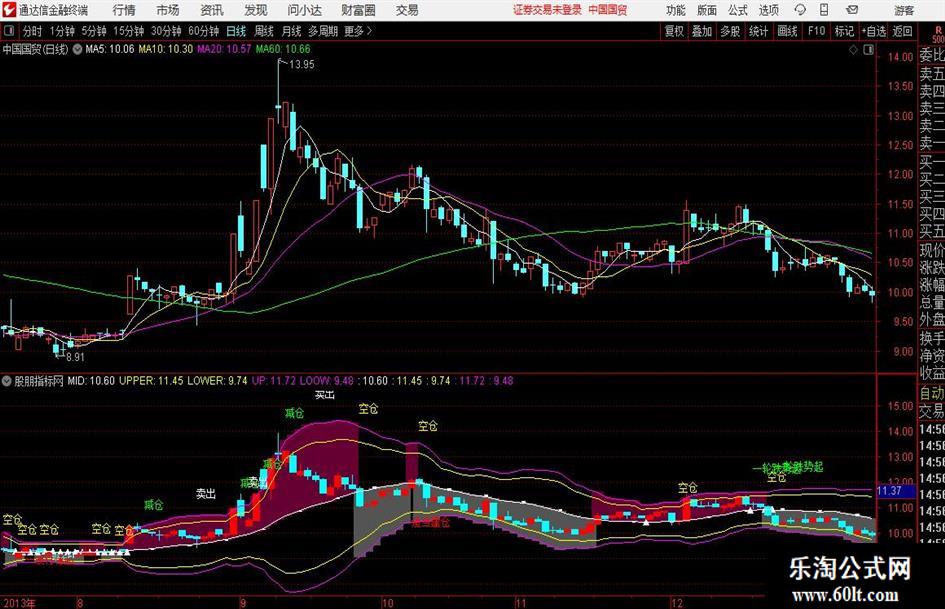The width and height of the screenshot is (945, 609).
Task: Click the 自动 label in the right panel
Action: click(932, 393)
